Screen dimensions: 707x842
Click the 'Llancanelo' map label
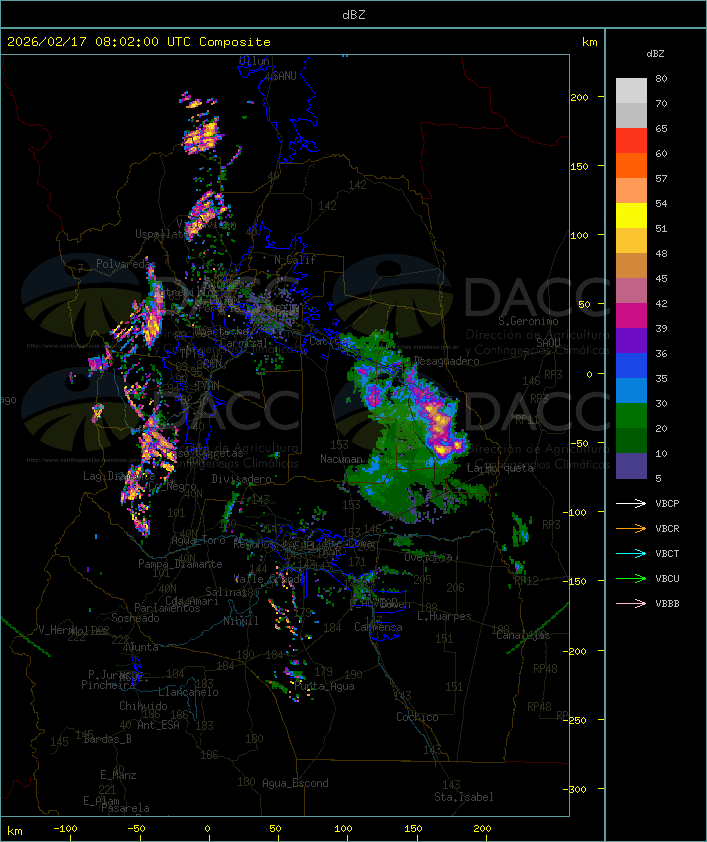188,692
